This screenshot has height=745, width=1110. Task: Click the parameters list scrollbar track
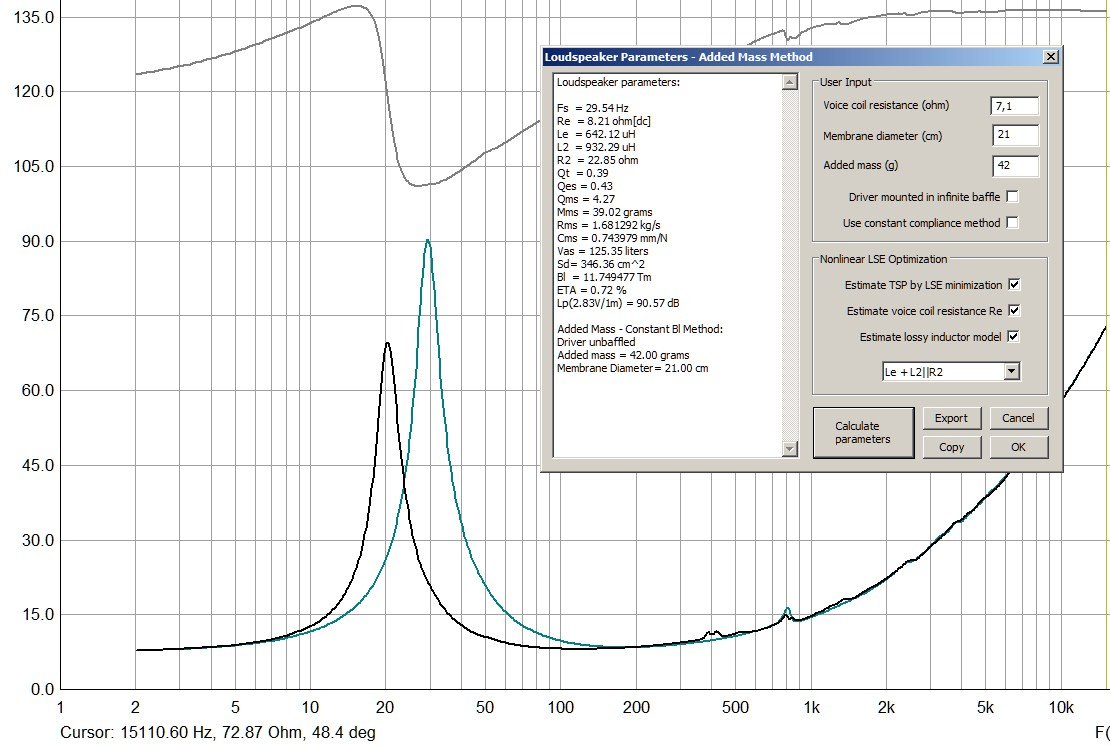[x=789, y=266]
